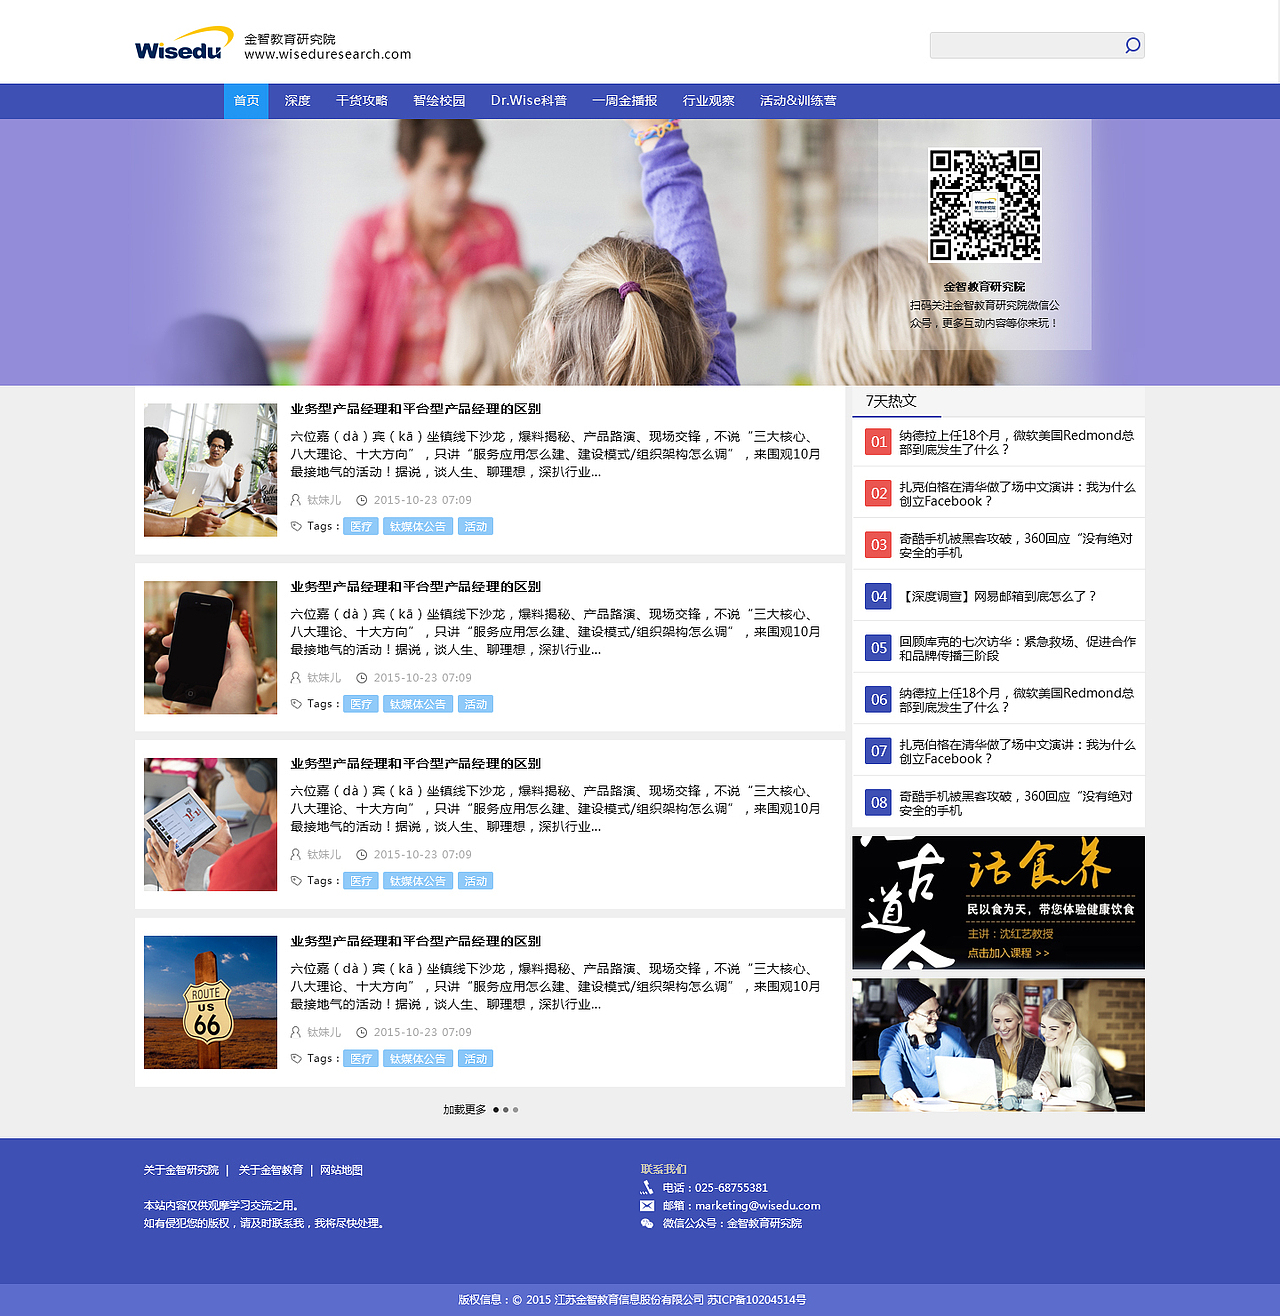This screenshot has height=1316, width=1280.
Task: Open the 活动&训练营 nav tab
Action: (x=798, y=101)
